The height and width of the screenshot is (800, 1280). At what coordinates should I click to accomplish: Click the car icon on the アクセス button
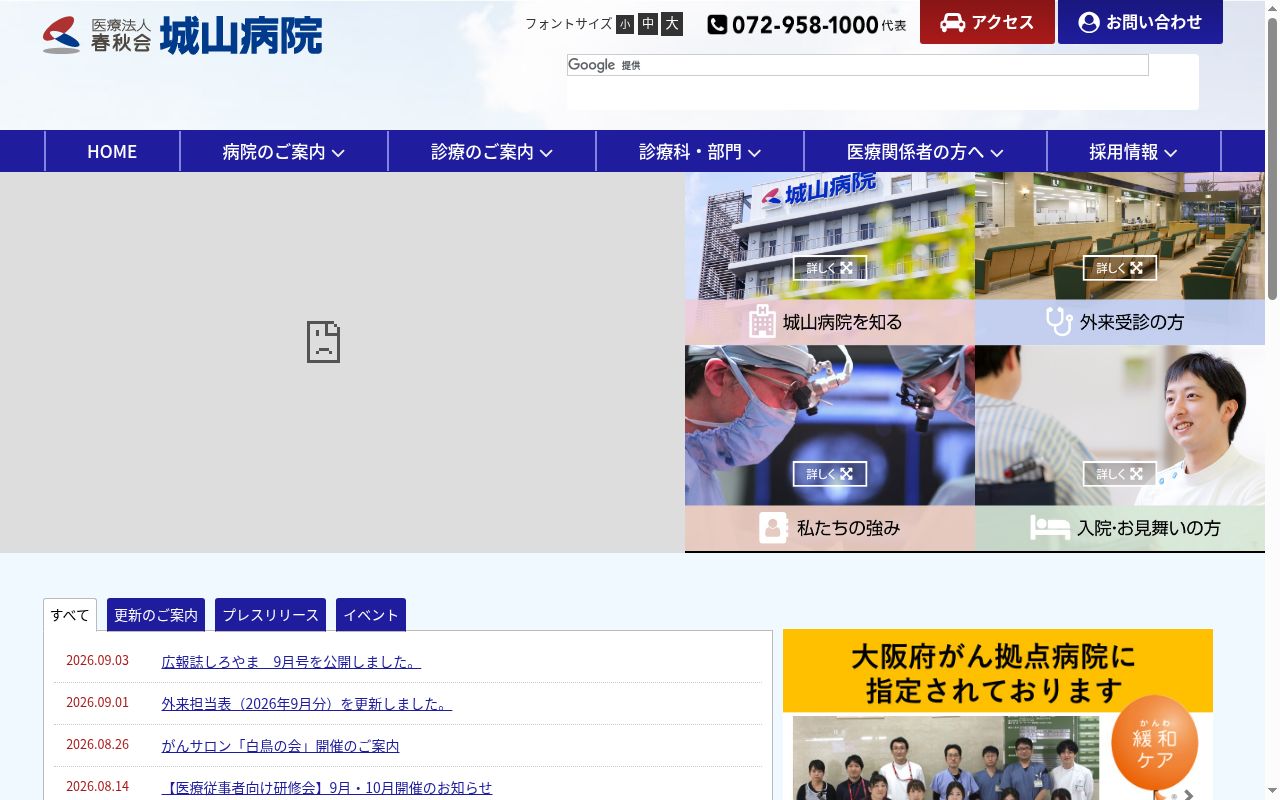(952, 22)
